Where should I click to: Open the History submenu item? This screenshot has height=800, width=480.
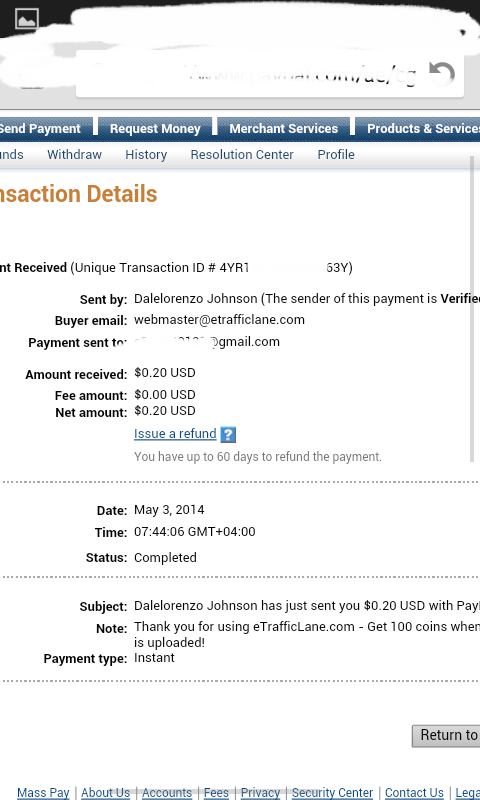click(146, 155)
